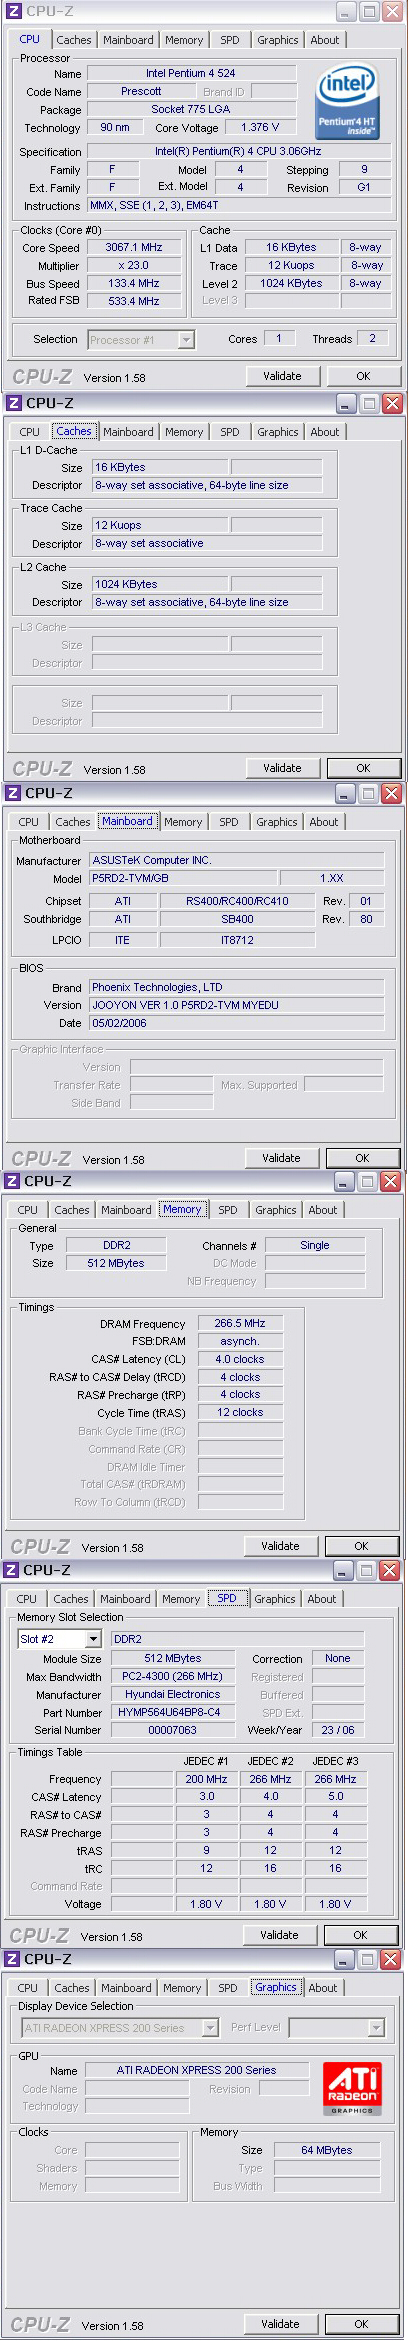Select the SPD tab in the Caches window
This screenshot has width=408, height=2341.
coord(230,432)
